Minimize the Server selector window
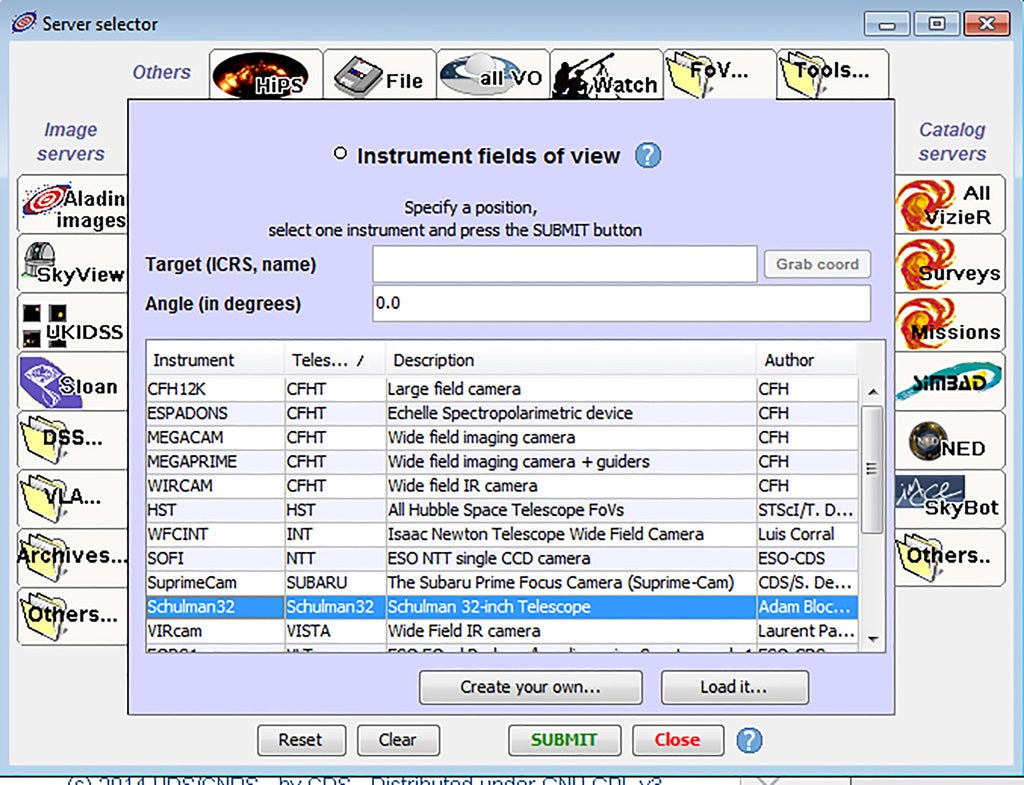This screenshot has height=785, width=1024. (887, 24)
